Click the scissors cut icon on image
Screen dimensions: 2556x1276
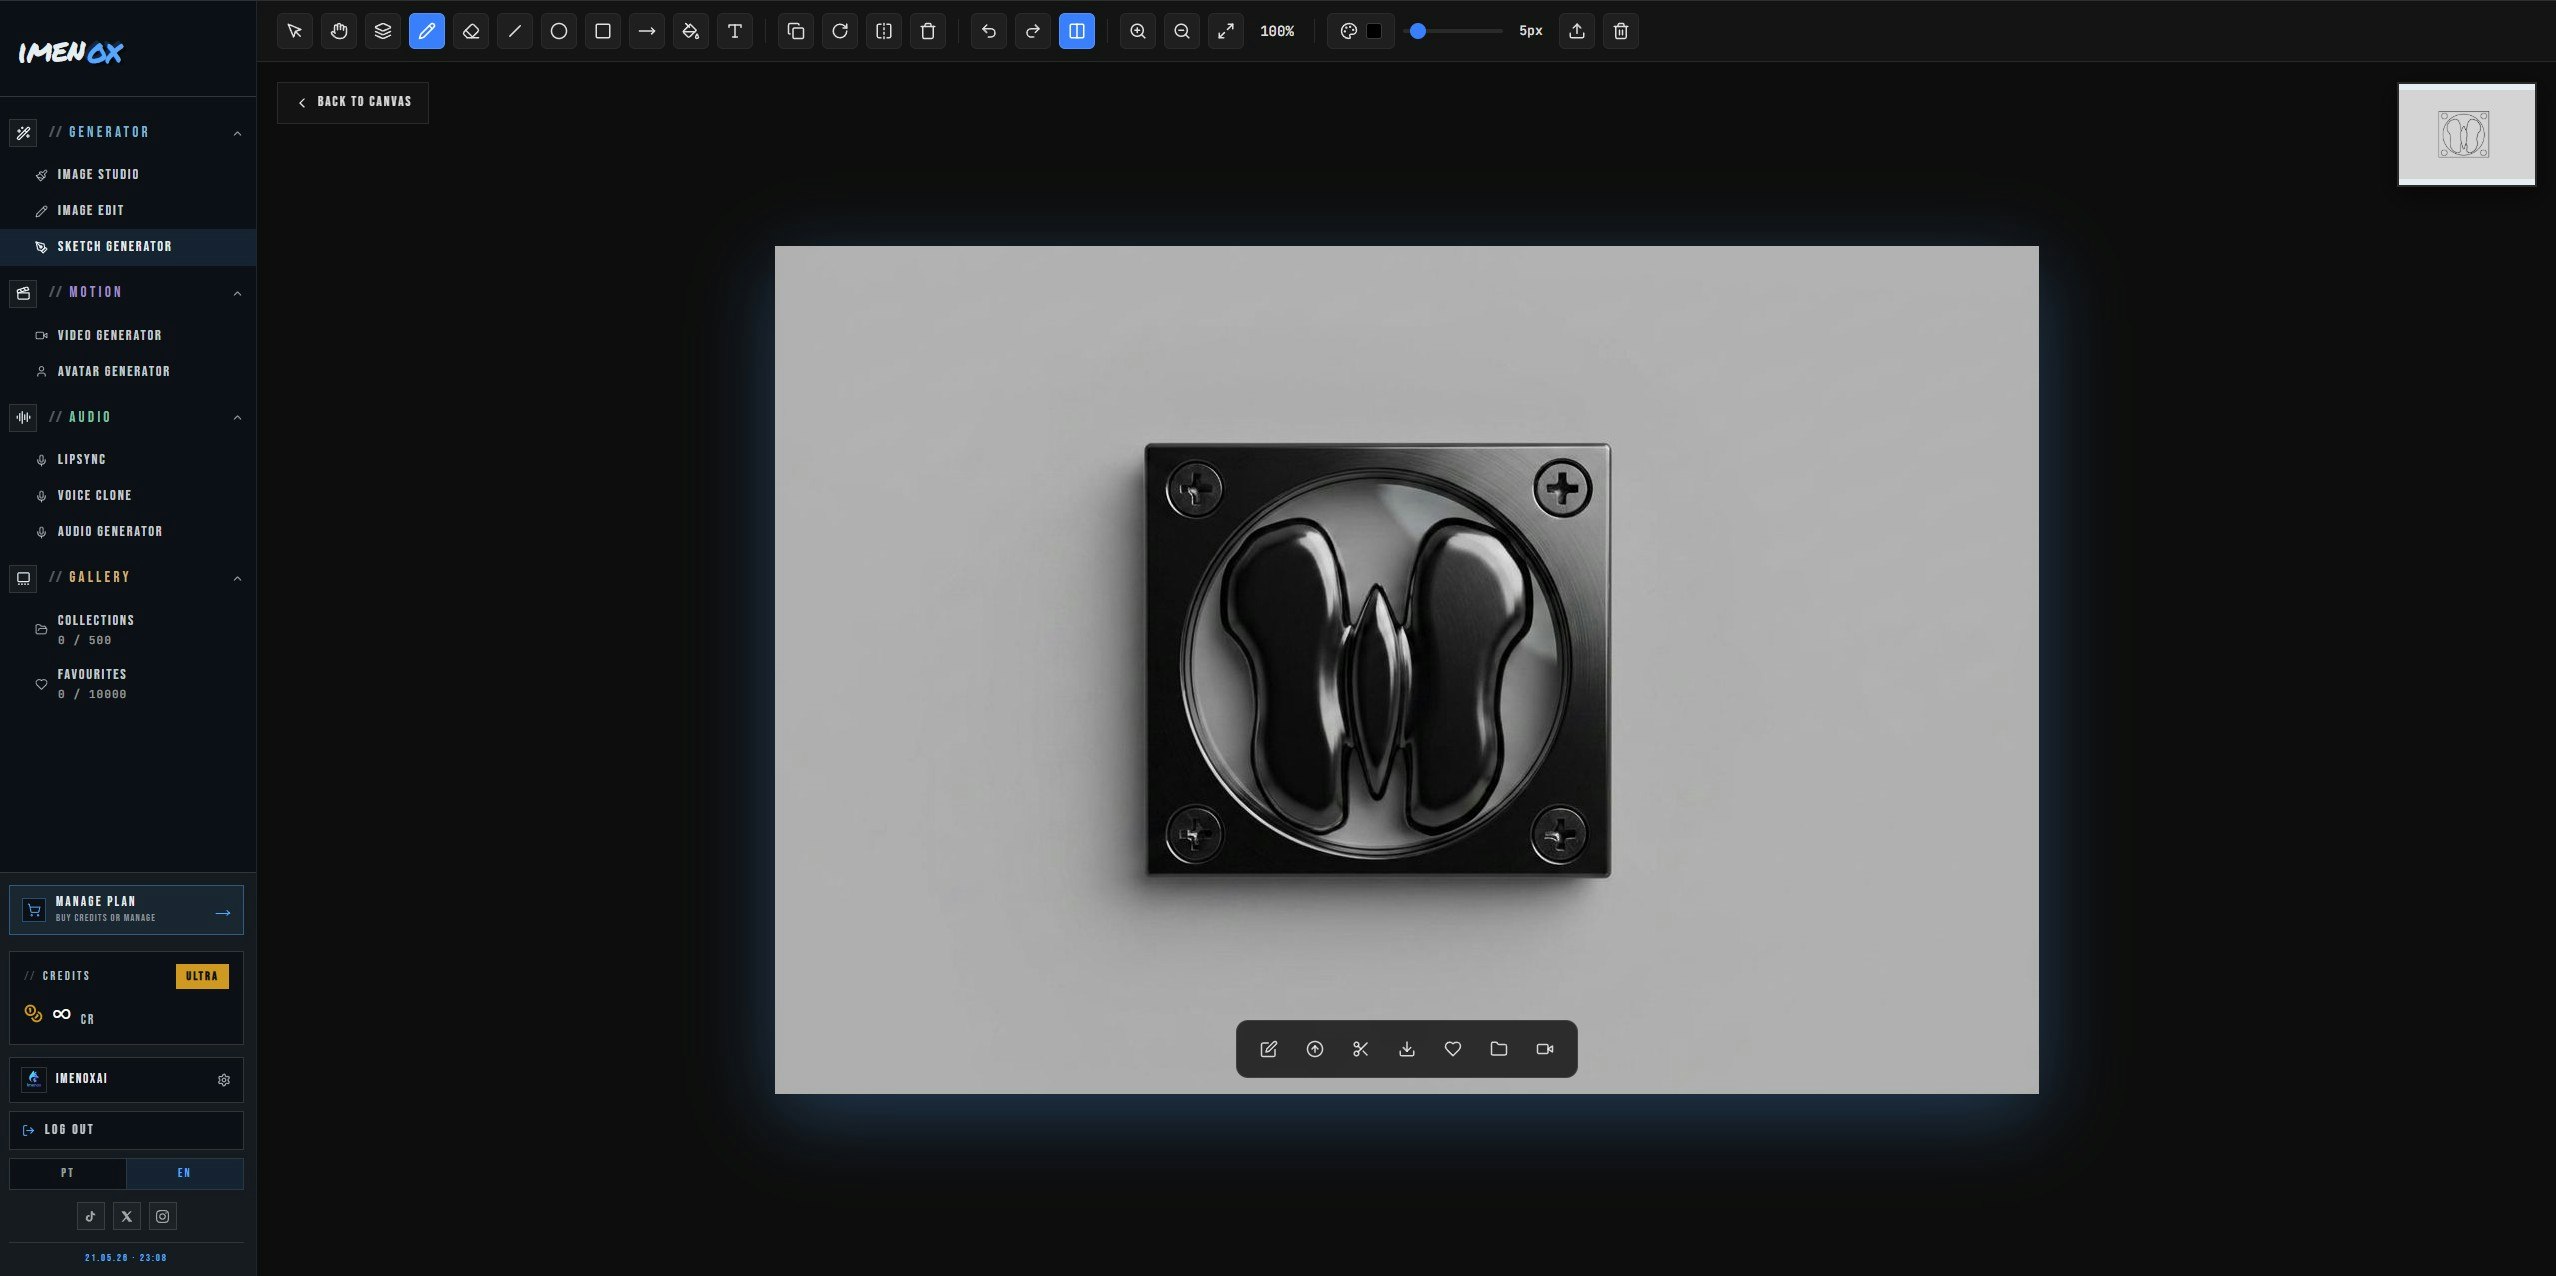pos(1361,1049)
